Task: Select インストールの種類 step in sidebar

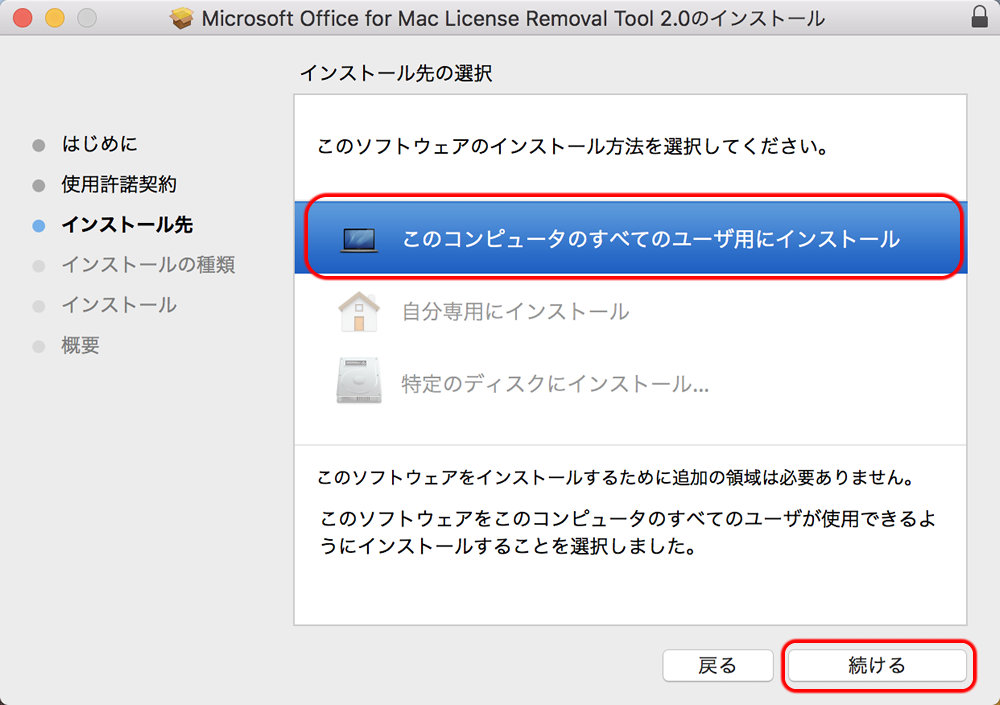Action: coord(148,265)
